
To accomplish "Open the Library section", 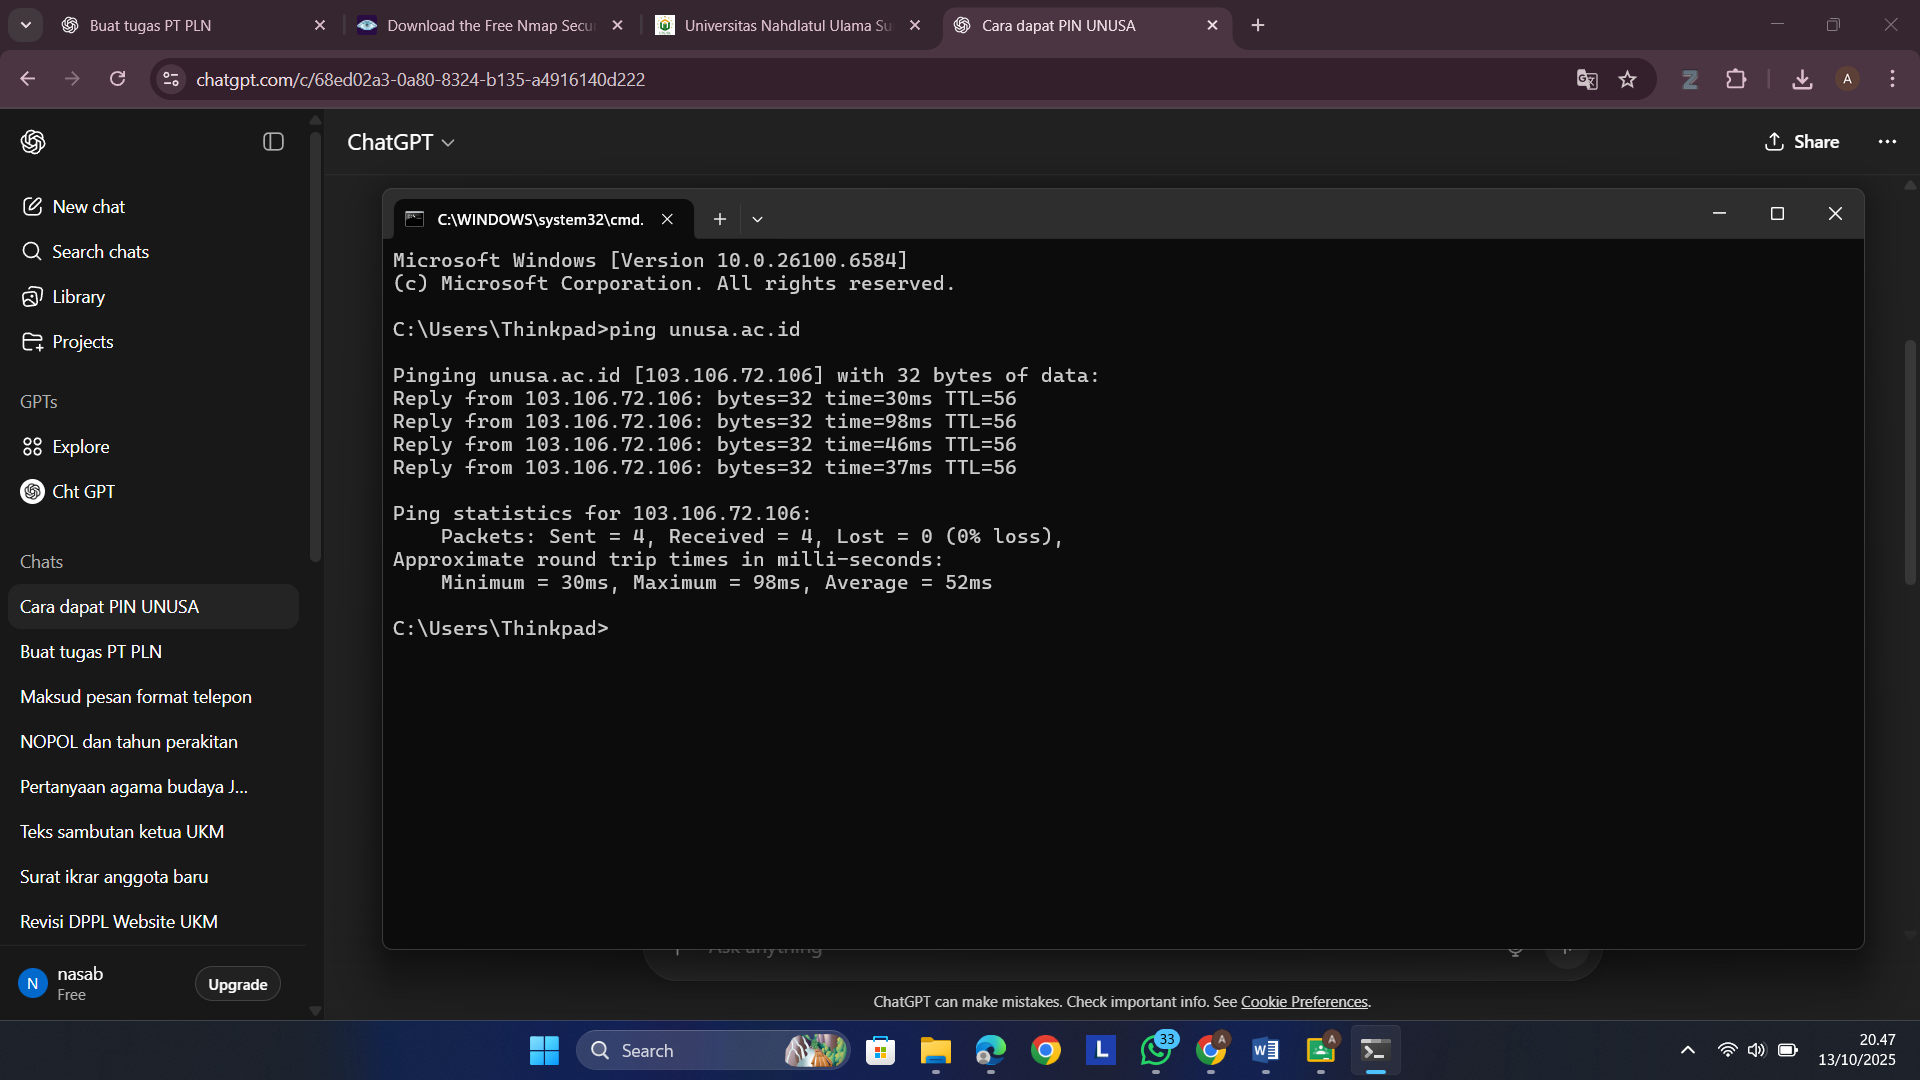I will 78,297.
